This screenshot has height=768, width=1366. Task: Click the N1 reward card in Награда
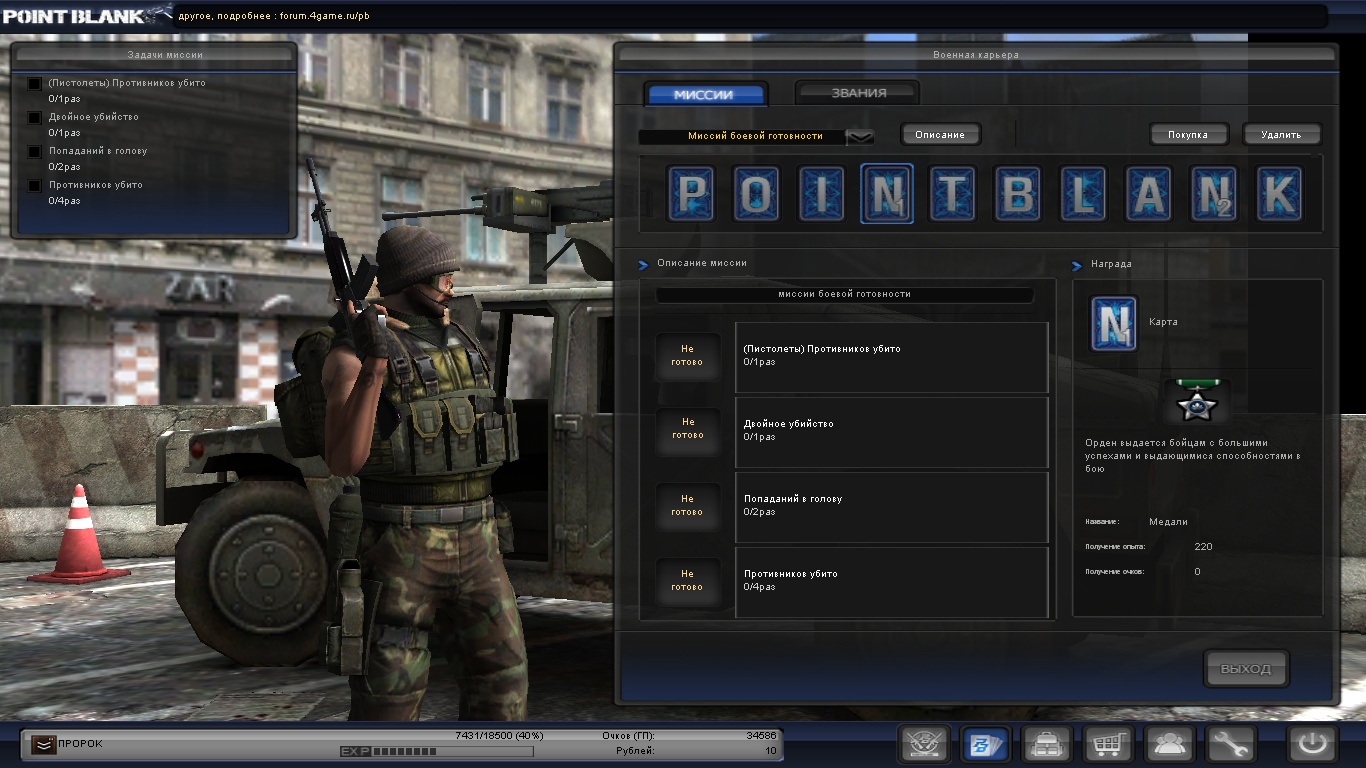pos(1114,323)
